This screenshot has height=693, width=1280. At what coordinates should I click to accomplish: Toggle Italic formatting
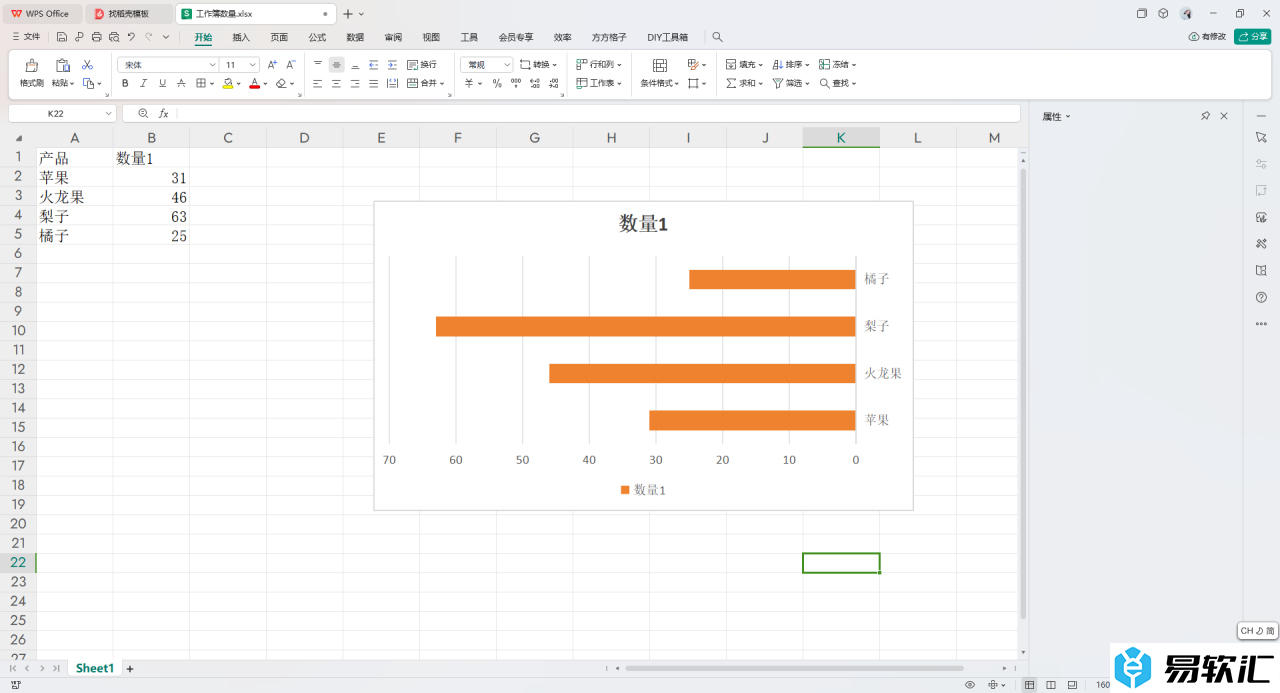pos(143,84)
